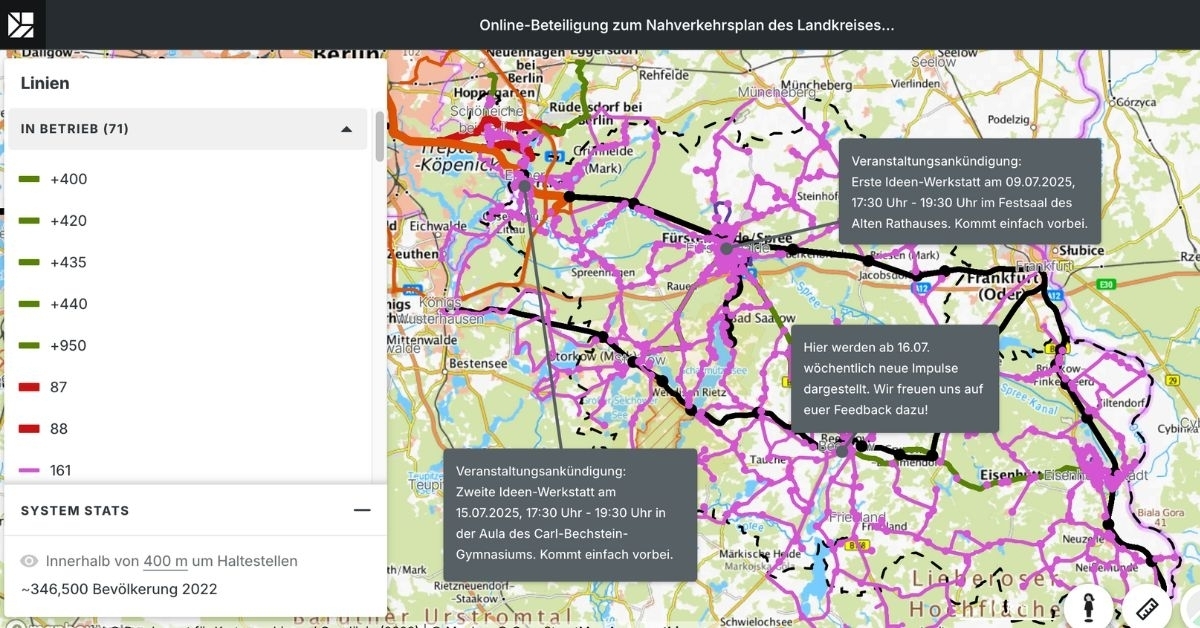Click the Zweite Ideen-Werkstatt announcement box
Screen dimensions: 1200x628
(x=569, y=512)
